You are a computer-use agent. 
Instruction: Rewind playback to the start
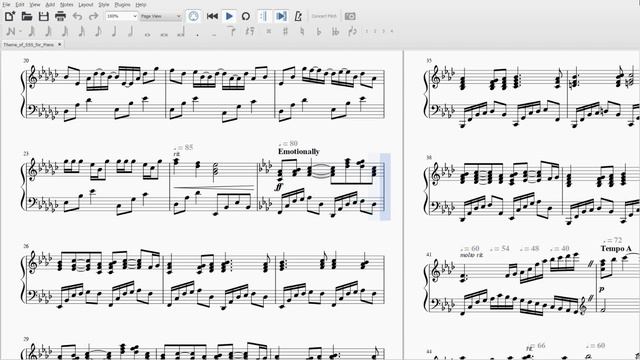pyautogui.click(x=212, y=16)
